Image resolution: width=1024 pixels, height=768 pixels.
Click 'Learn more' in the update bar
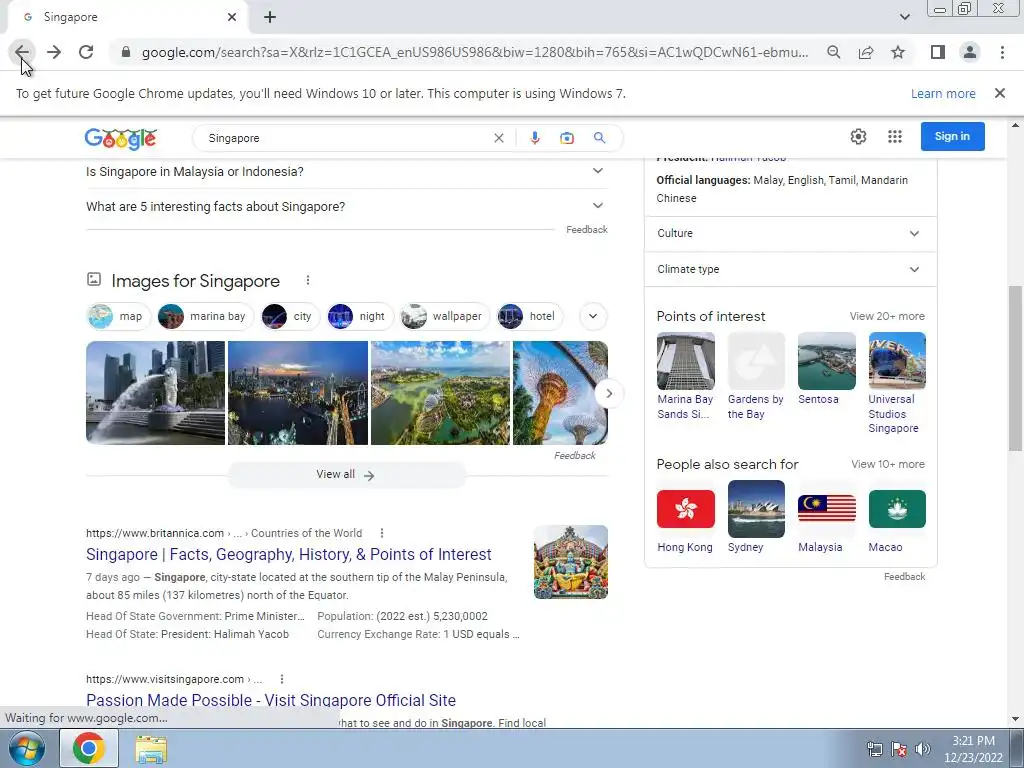(x=943, y=93)
